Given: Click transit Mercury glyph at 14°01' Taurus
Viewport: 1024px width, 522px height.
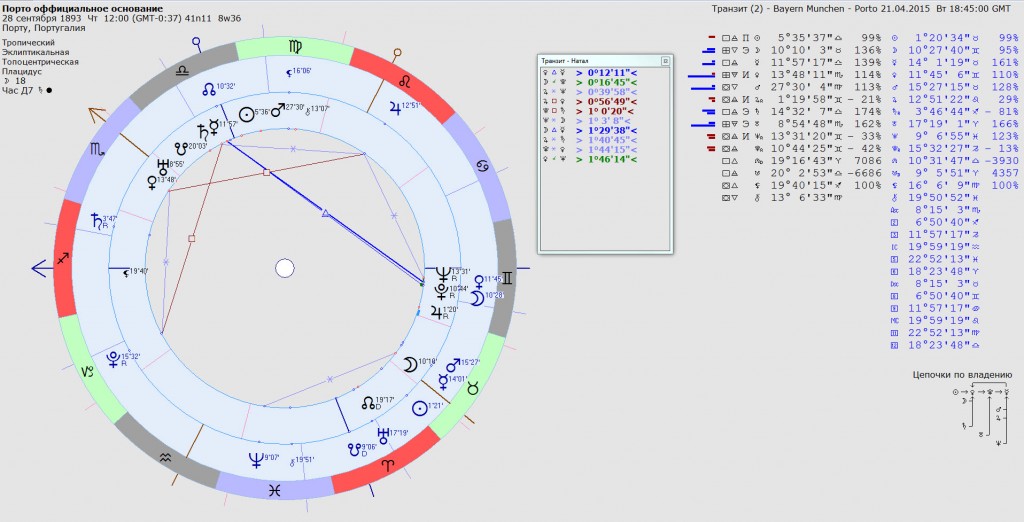Looking at the screenshot, I should point(443,381).
